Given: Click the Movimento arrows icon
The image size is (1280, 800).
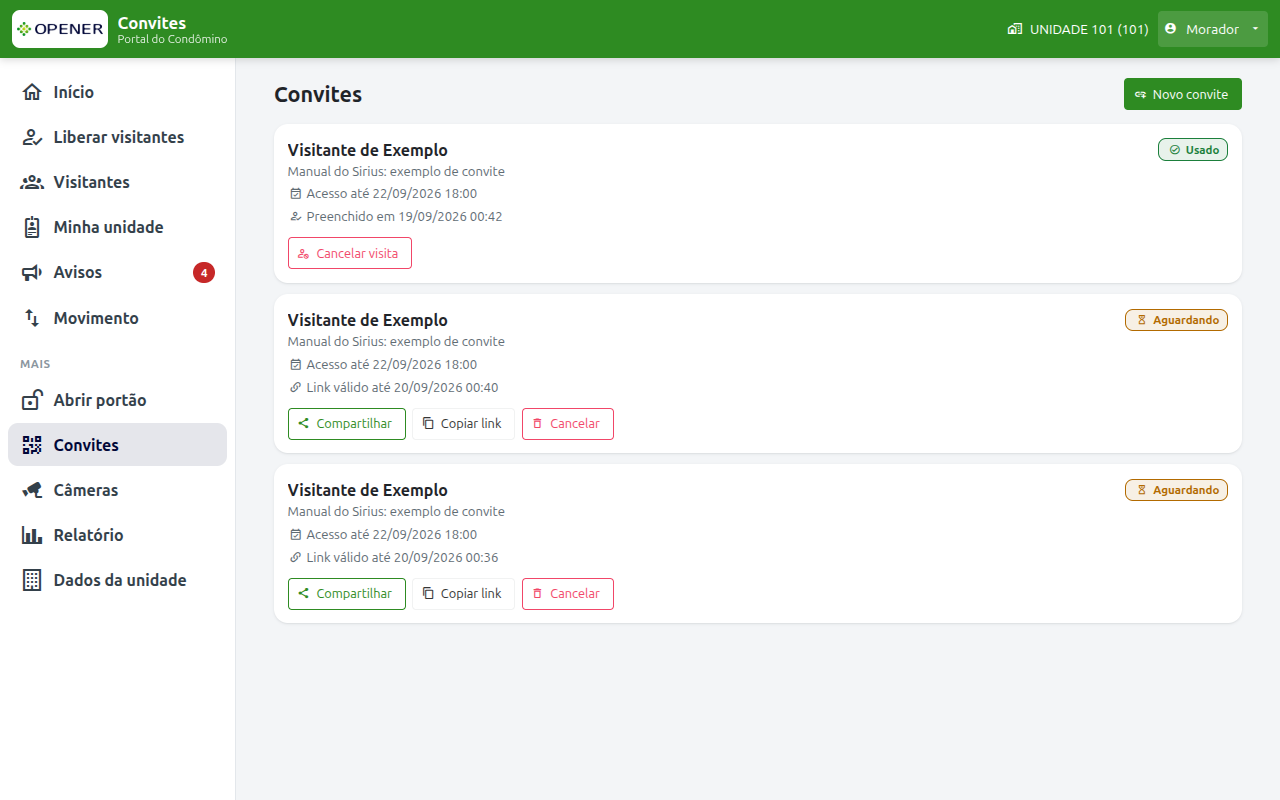Looking at the screenshot, I should tap(32, 318).
